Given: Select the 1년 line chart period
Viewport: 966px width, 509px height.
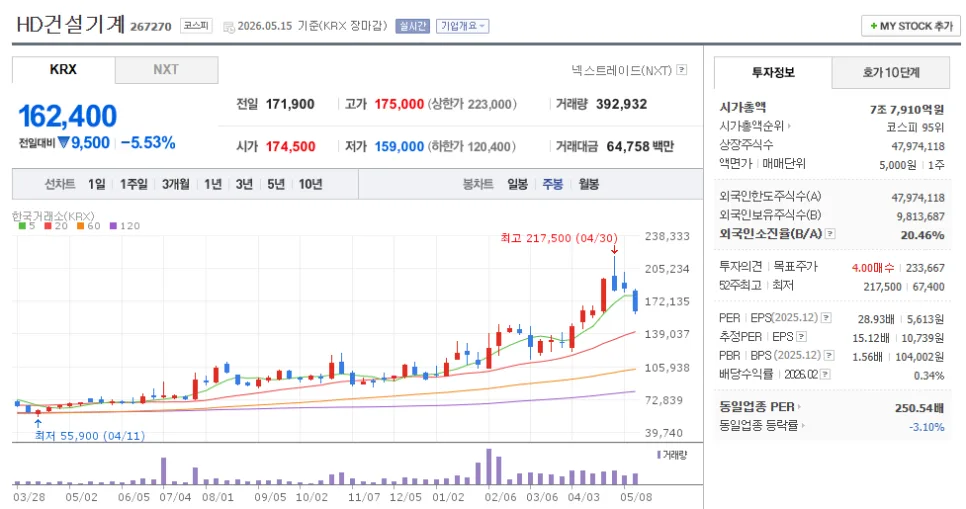Looking at the screenshot, I should click(x=213, y=184).
